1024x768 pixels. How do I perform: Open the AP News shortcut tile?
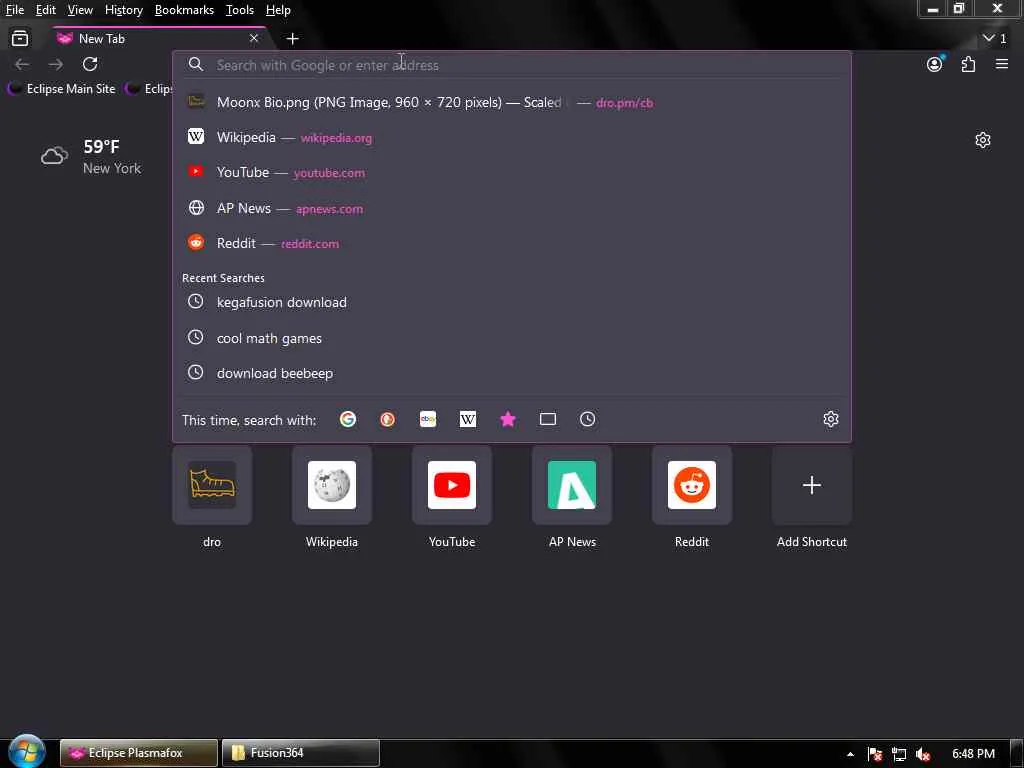(572, 485)
